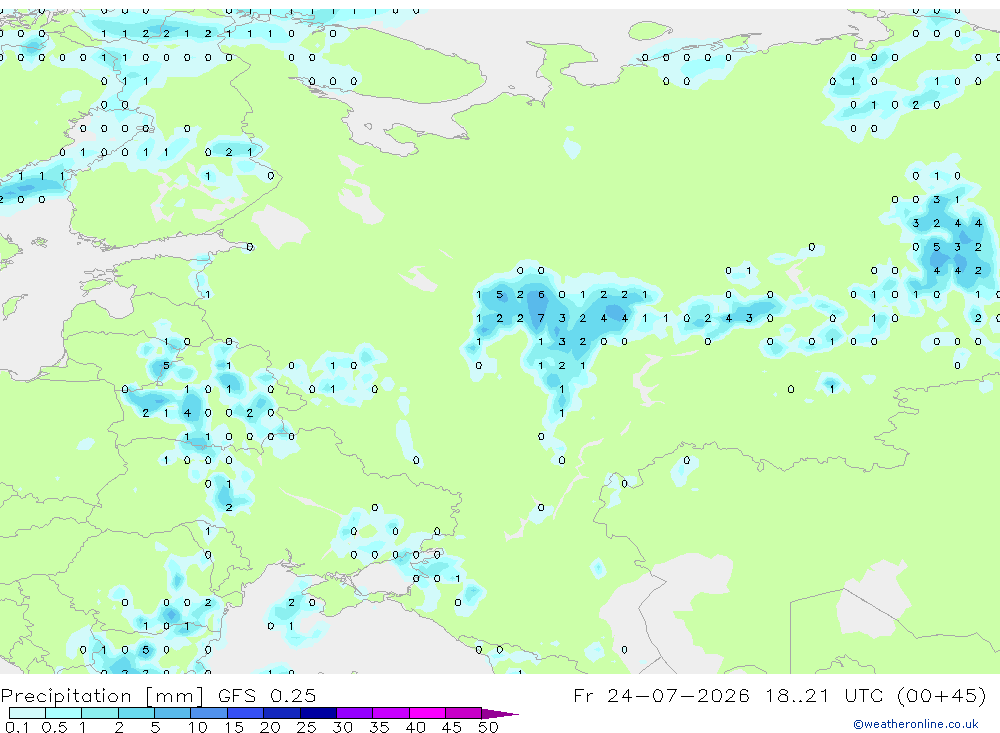Click the '6' precipitation value in central cluster

[541, 295]
